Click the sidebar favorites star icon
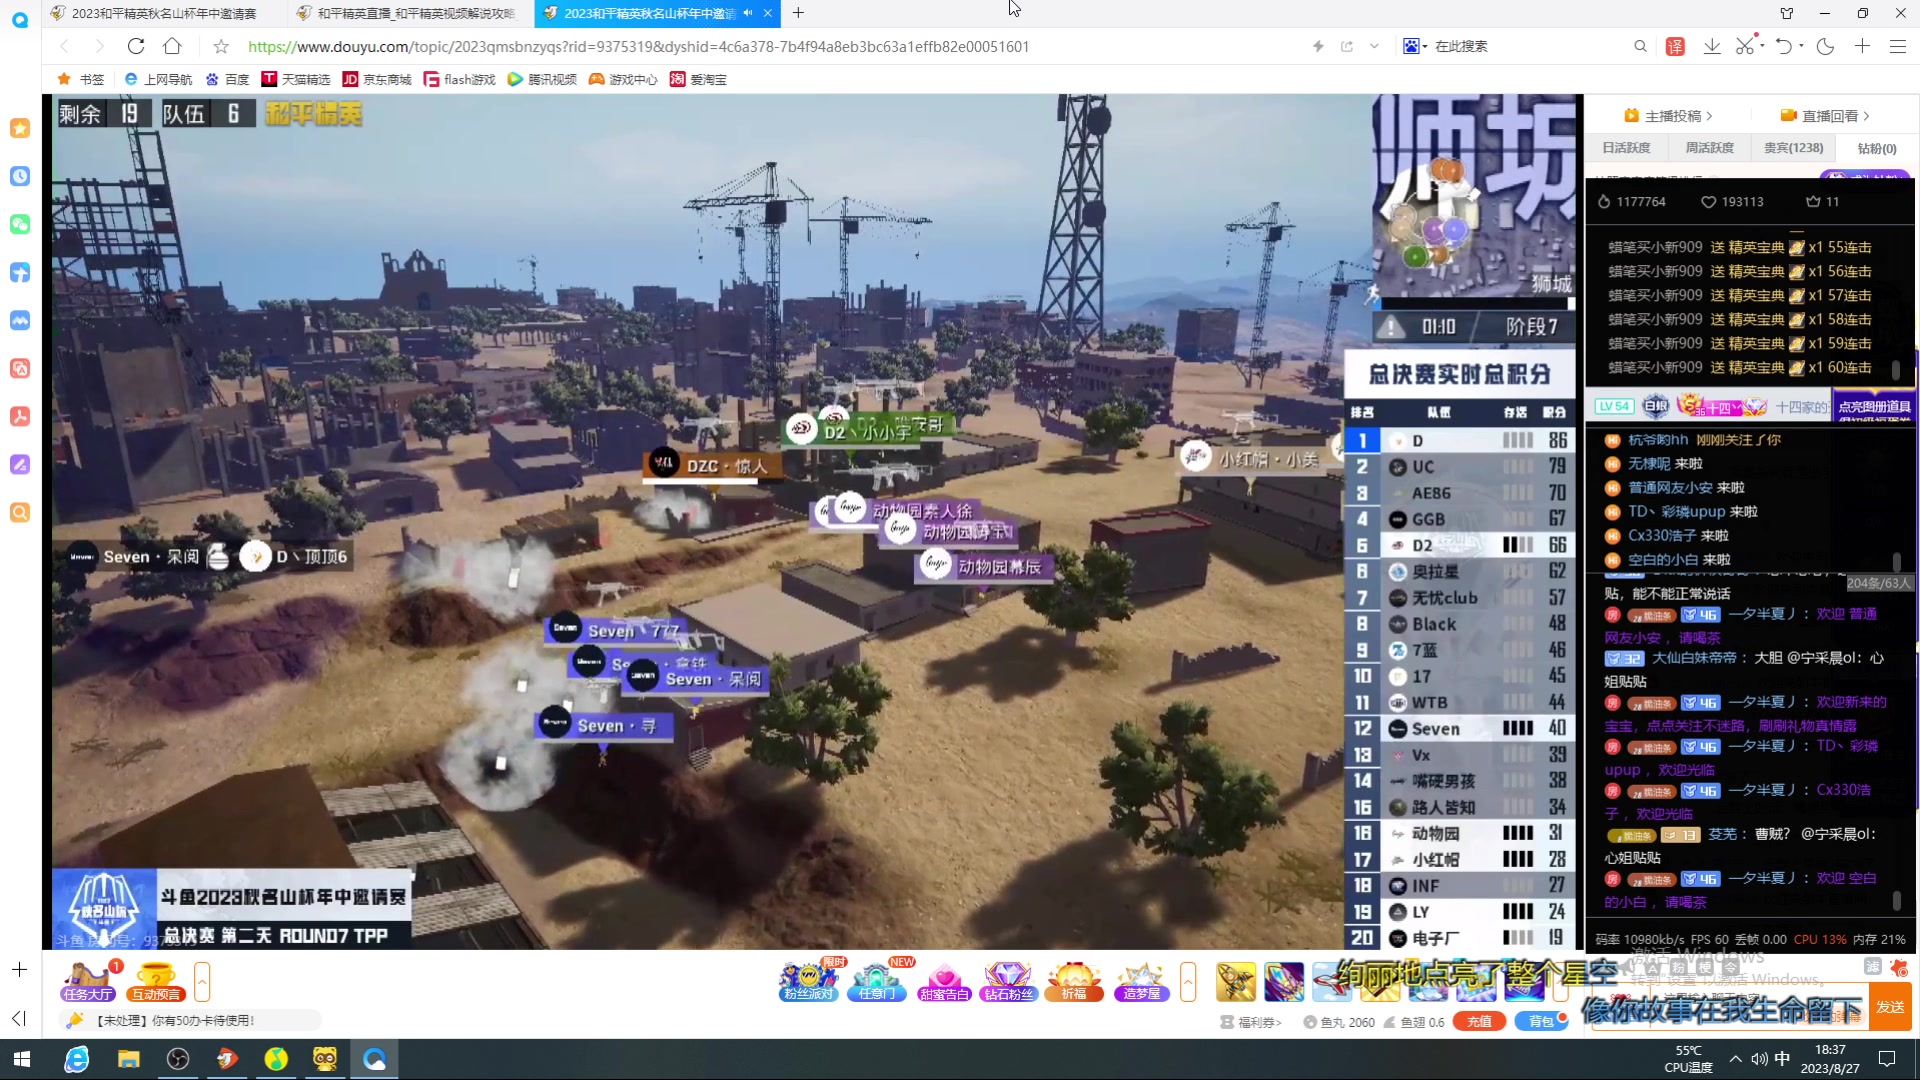The width and height of the screenshot is (1920, 1080). coord(20,128)
